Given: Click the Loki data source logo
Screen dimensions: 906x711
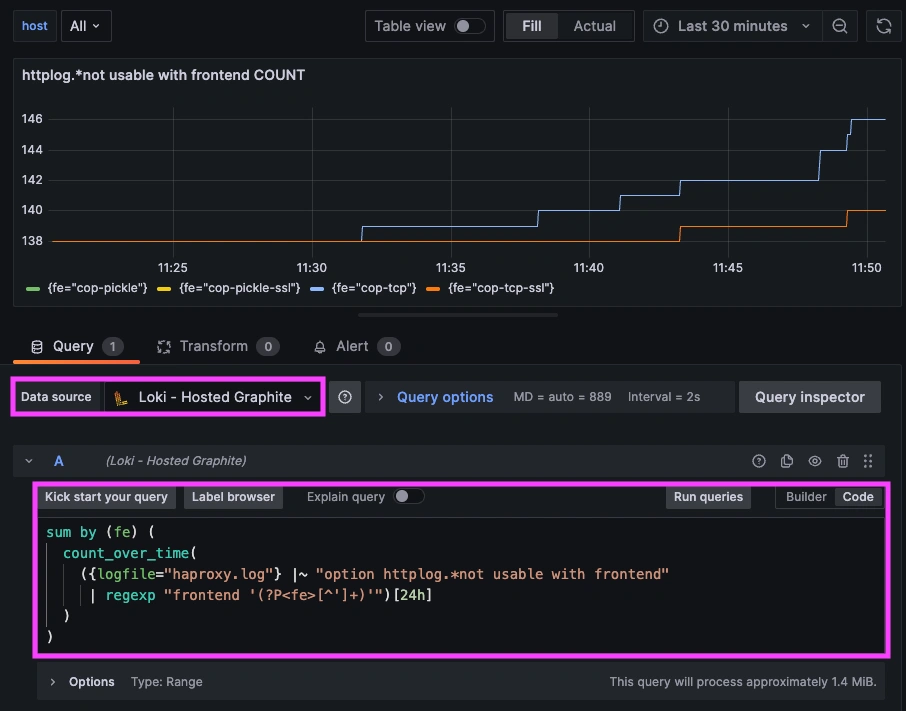Looking at the screenshot, I should click(121, 397).
